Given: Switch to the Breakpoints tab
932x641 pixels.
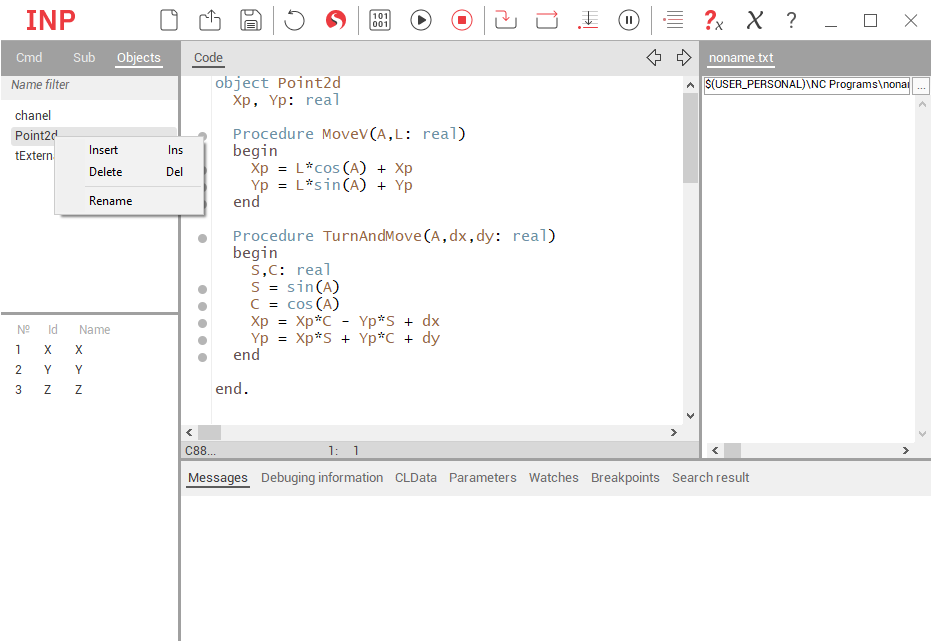Looking at the screenshot, I should 625,478.
